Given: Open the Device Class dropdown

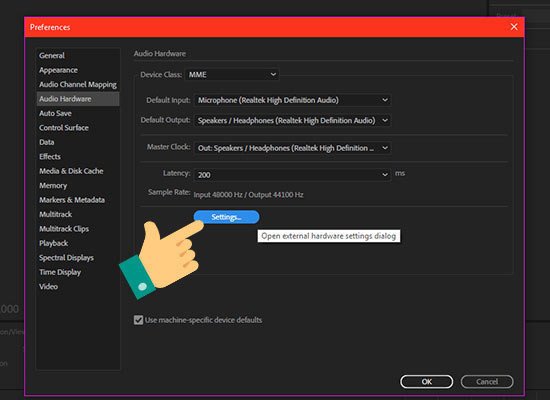Looking at the screenshot, I should pyautogui.click(x=232, y=74).
